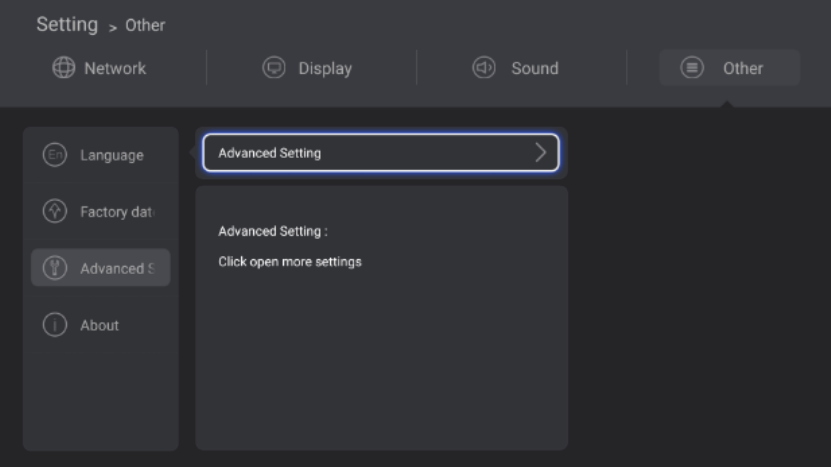Select Language in the sidebar
Viewport: 831px width, 467px height.
click(x=111, y=155)
